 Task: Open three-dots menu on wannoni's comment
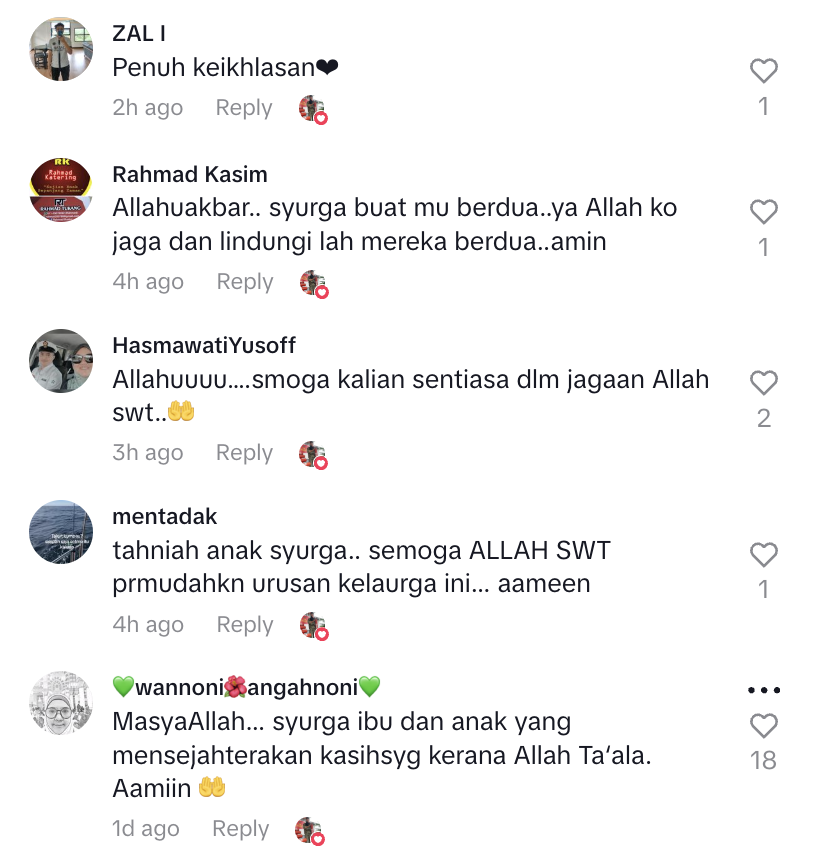point(764,690)
